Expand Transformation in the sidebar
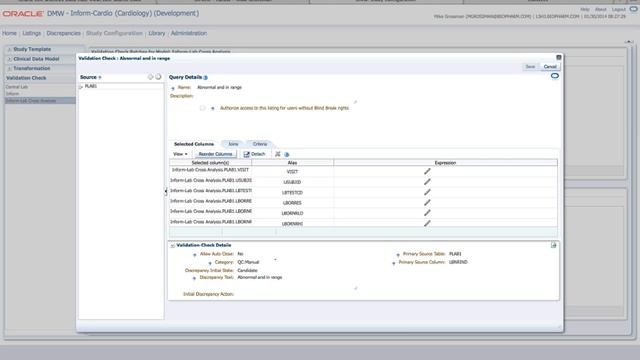Image resolution: width=640 pixels, height=360 pixels. point(9,69)
